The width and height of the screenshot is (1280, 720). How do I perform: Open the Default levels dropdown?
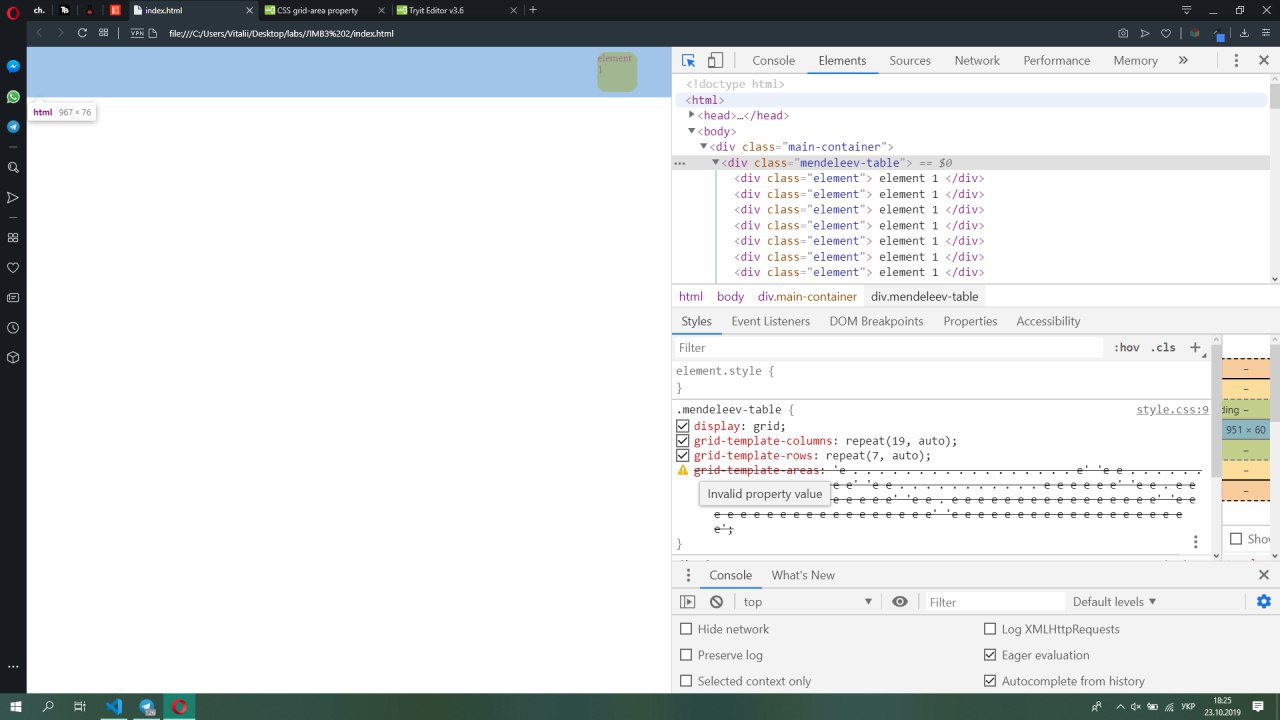pyautogui.click(x=1114, y=602)
